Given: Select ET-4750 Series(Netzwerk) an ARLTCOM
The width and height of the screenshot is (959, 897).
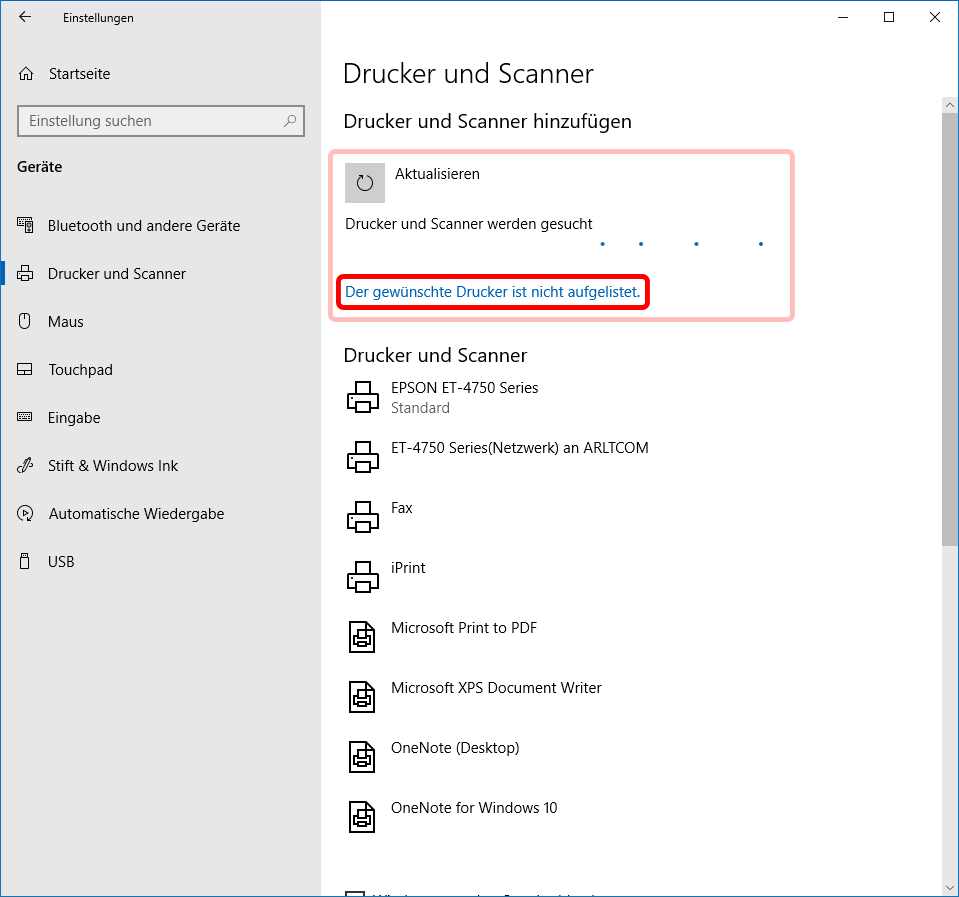Looking at the screenshot, I should coord(519,448).
